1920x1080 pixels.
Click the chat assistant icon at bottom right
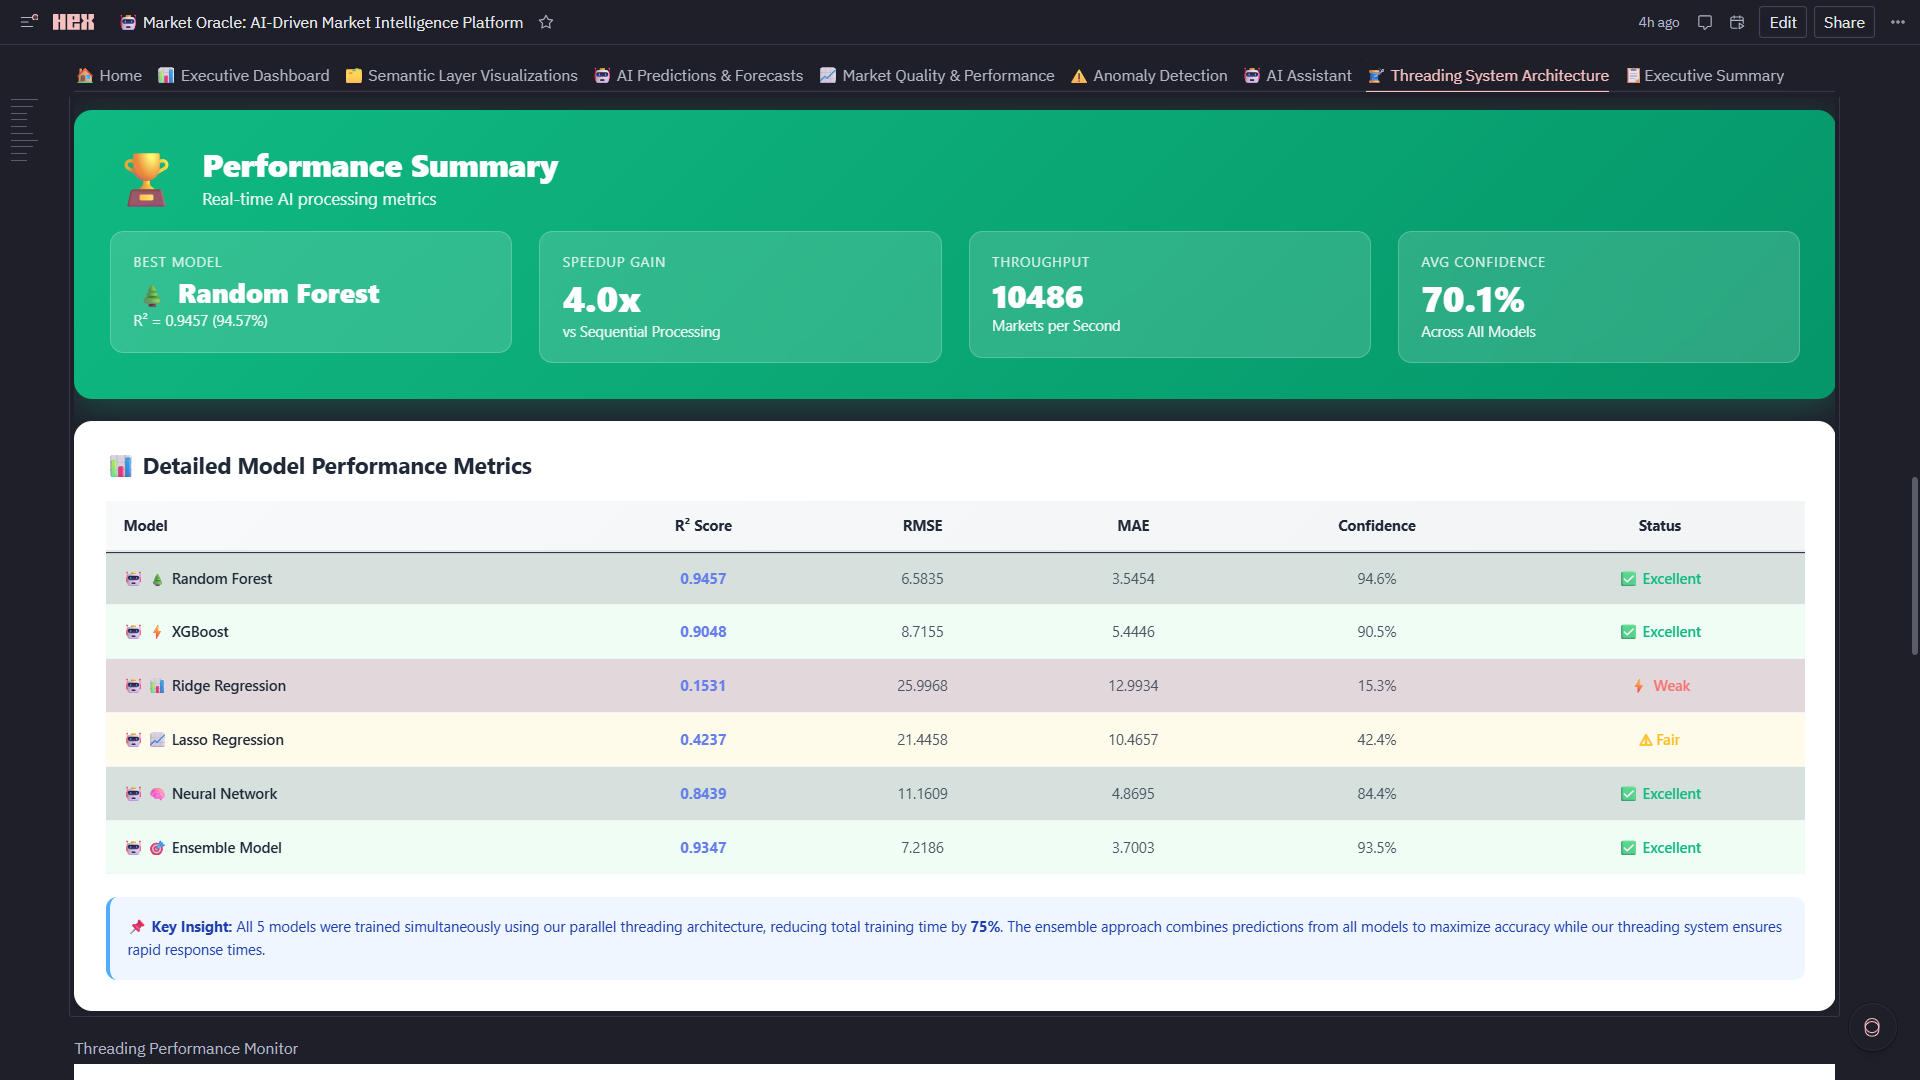coord(1871,1027)
